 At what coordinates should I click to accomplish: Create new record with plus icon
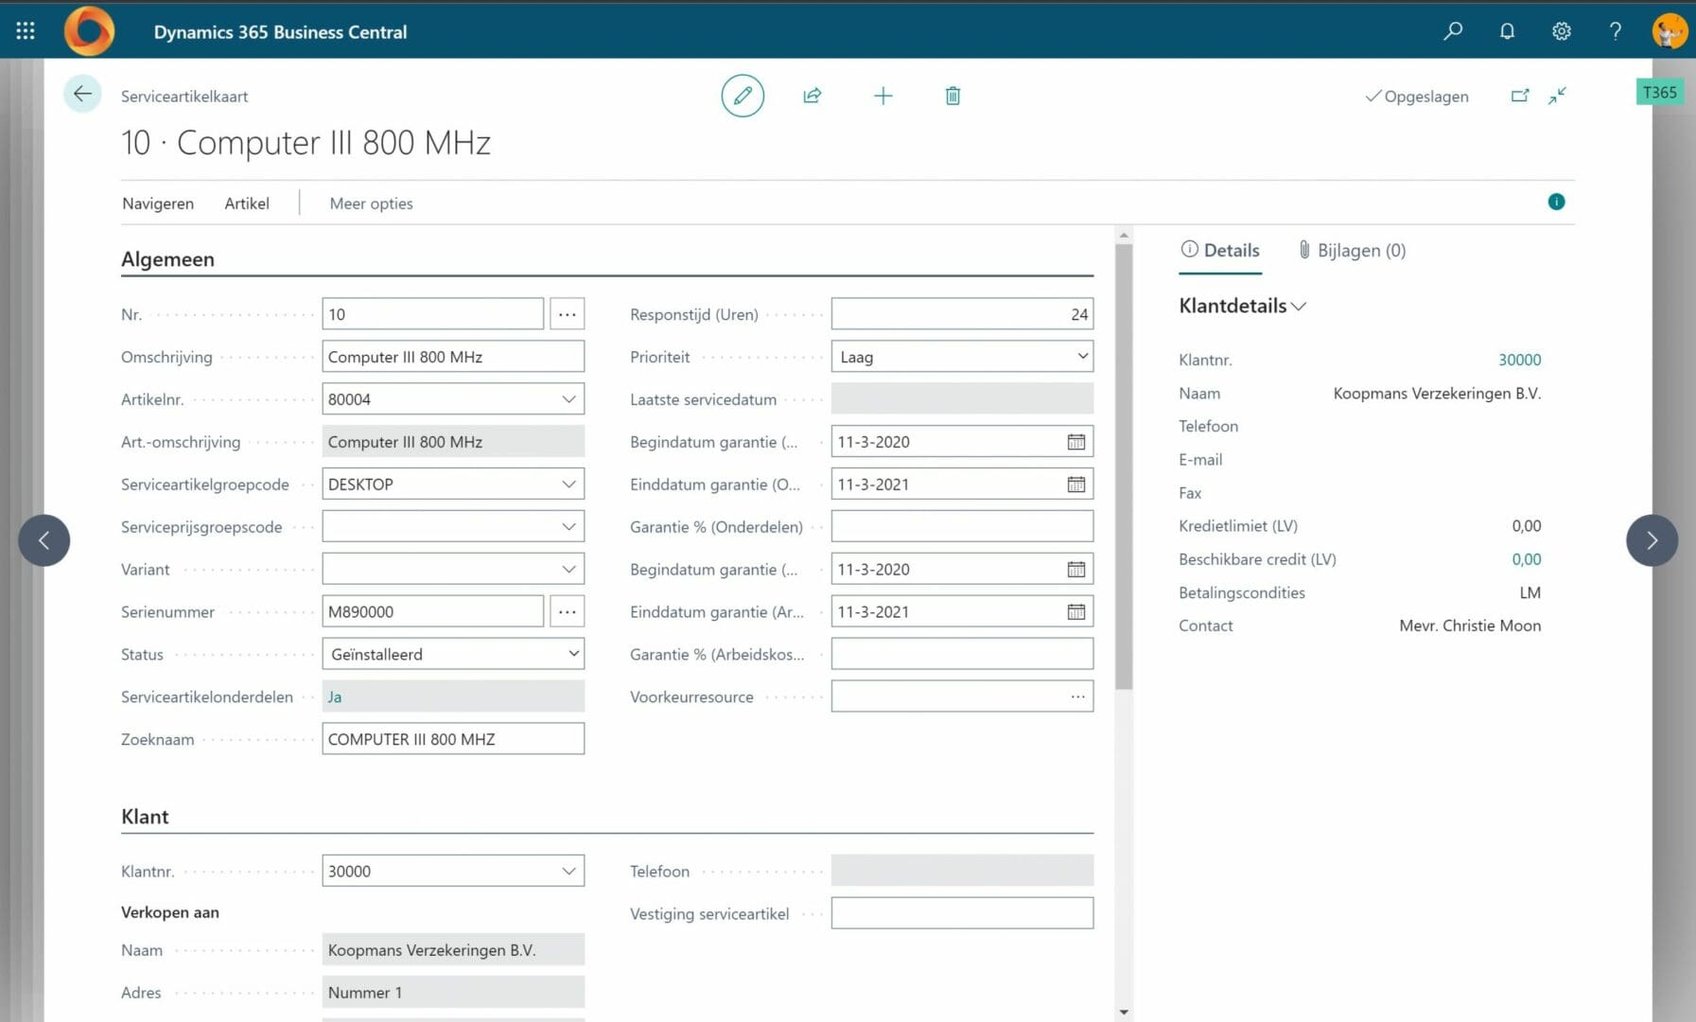(883, 96)
